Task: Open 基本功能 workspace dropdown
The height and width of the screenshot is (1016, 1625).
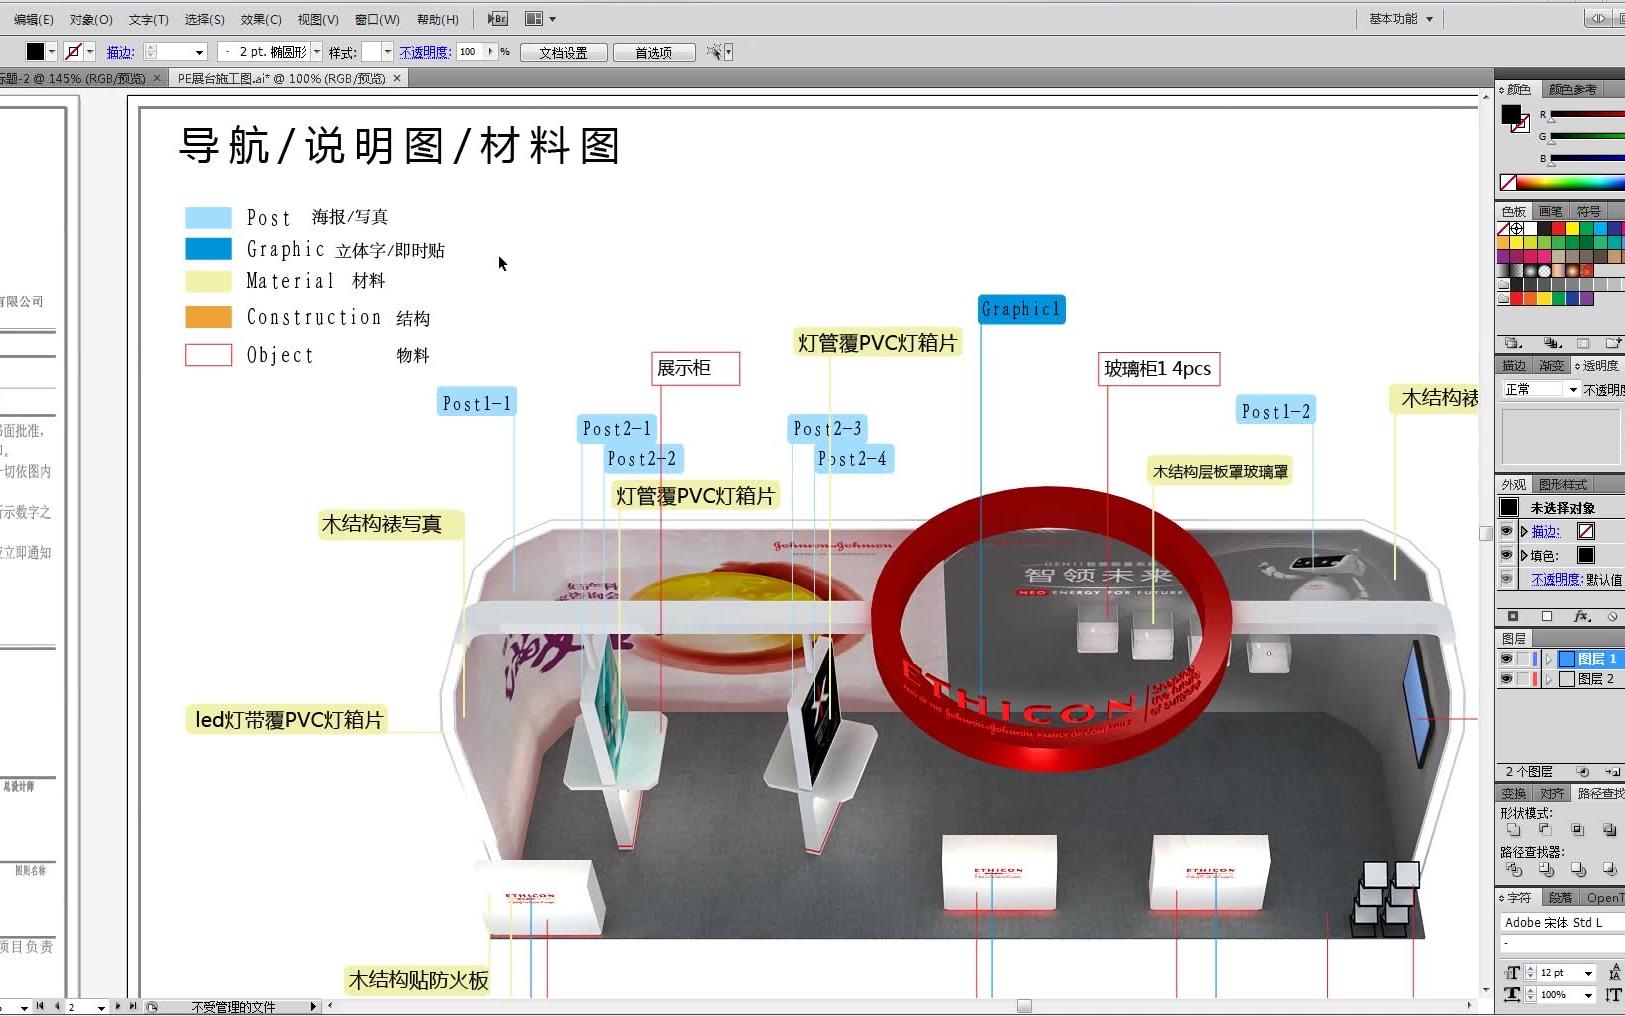Action: [1401, 19]
